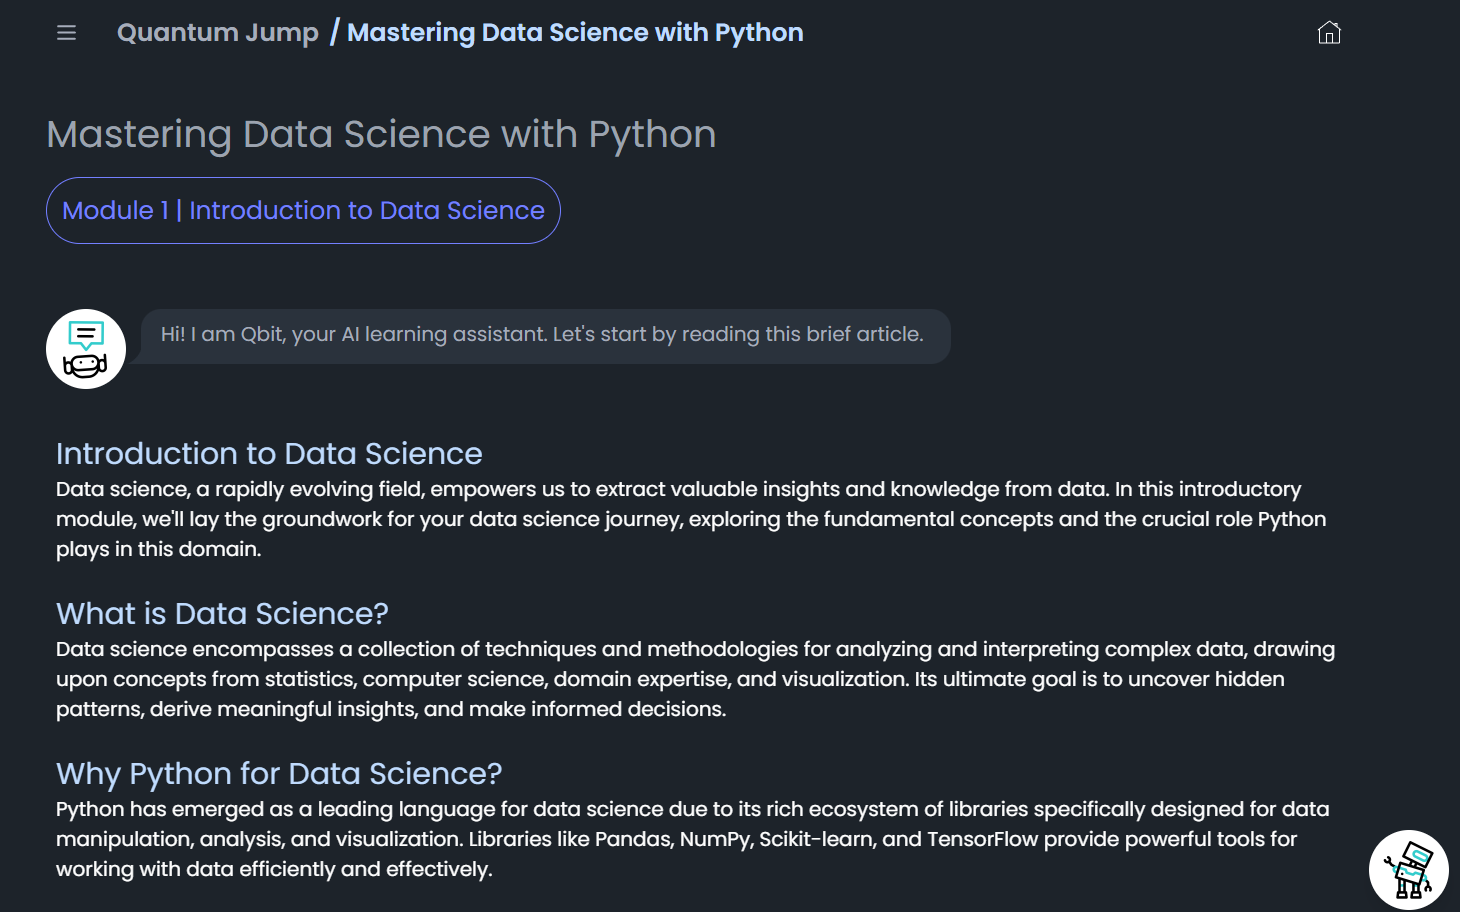Click the paragraph starting 'Python has emerged'

692,839
